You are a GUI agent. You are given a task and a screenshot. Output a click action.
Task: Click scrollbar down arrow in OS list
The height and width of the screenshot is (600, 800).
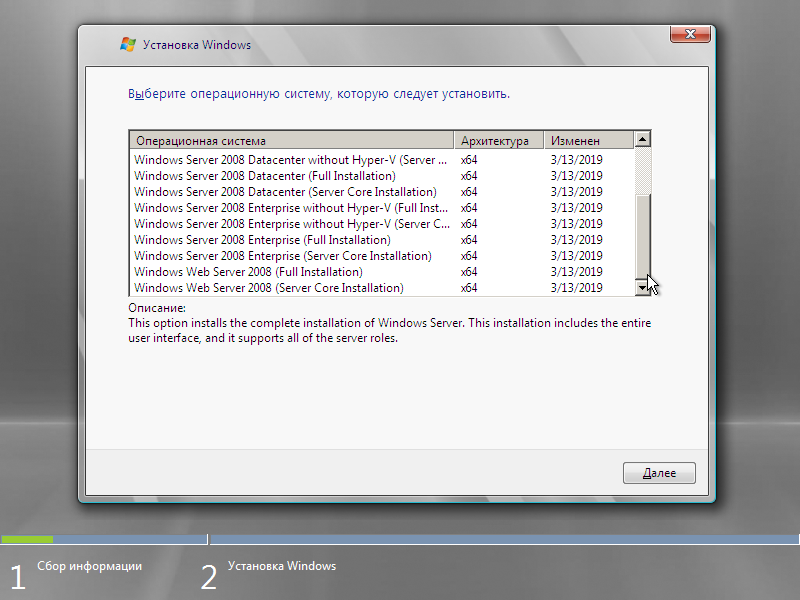point(642,287)
